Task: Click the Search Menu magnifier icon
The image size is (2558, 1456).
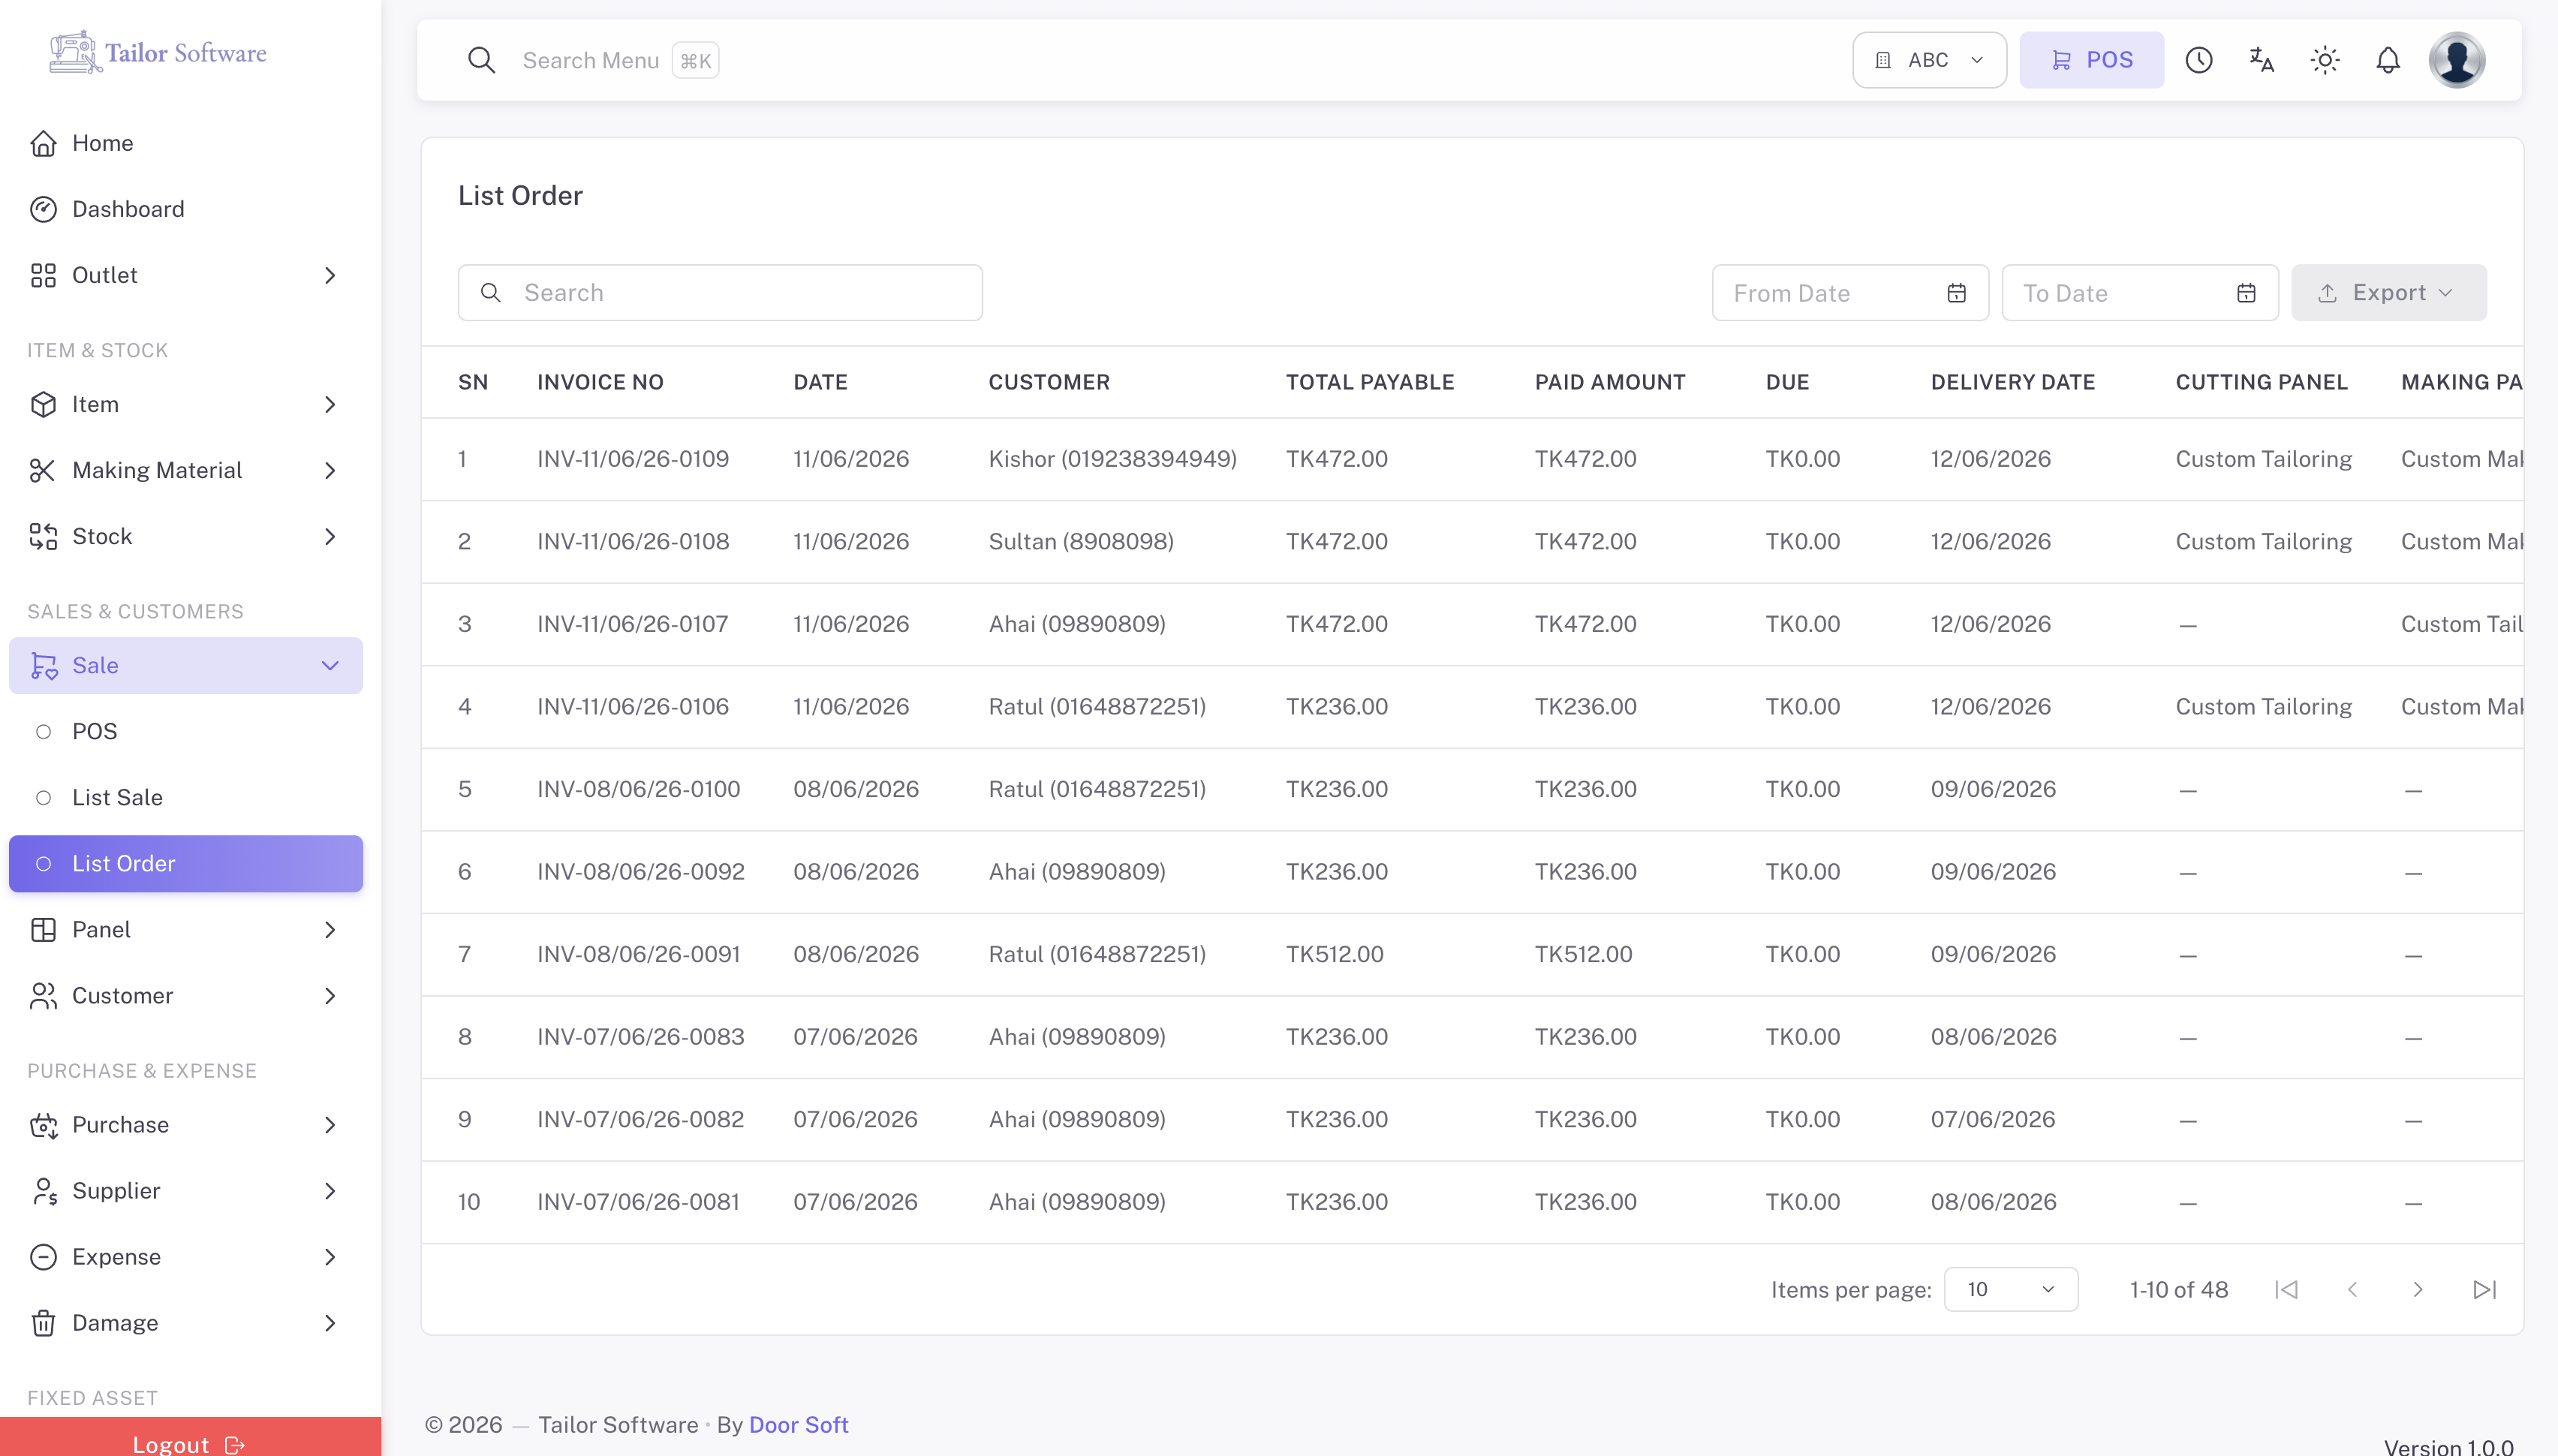Action: 482,60
